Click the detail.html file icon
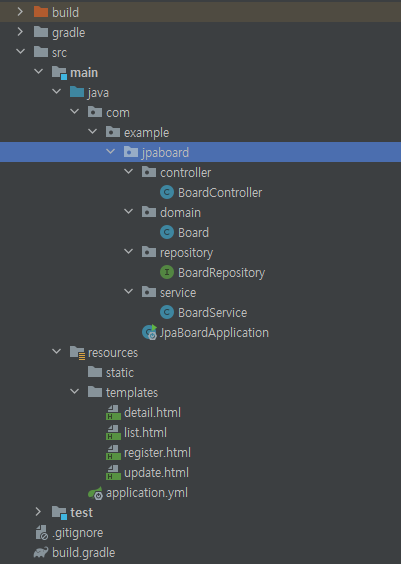The height and width of the screenshot is (564, 401). coord(113,412)
